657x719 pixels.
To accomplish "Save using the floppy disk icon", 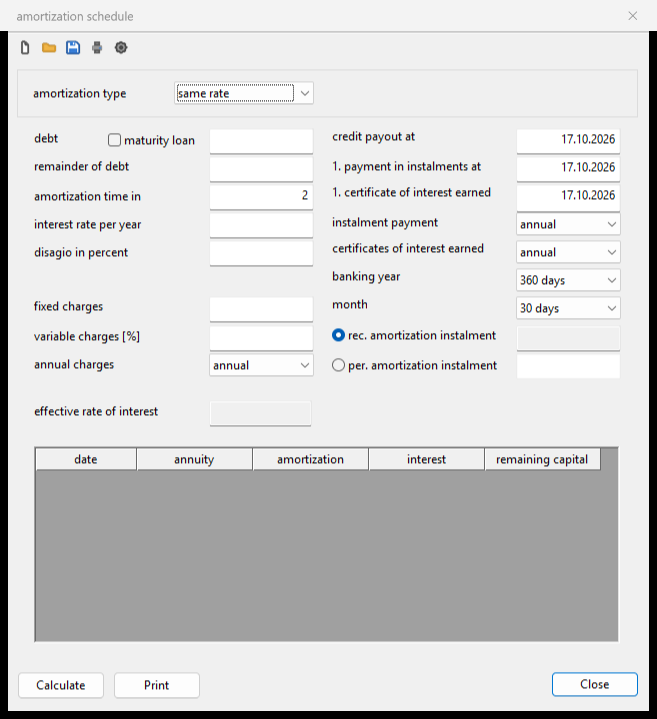I will pos(73,48).
